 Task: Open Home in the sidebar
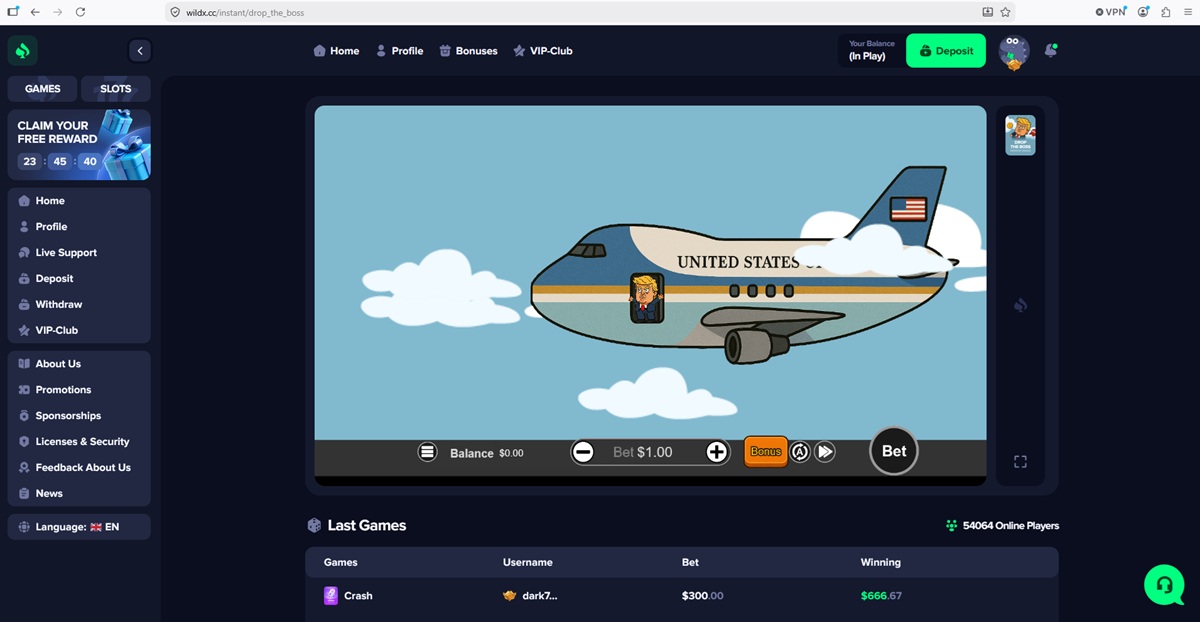point(79,201)
